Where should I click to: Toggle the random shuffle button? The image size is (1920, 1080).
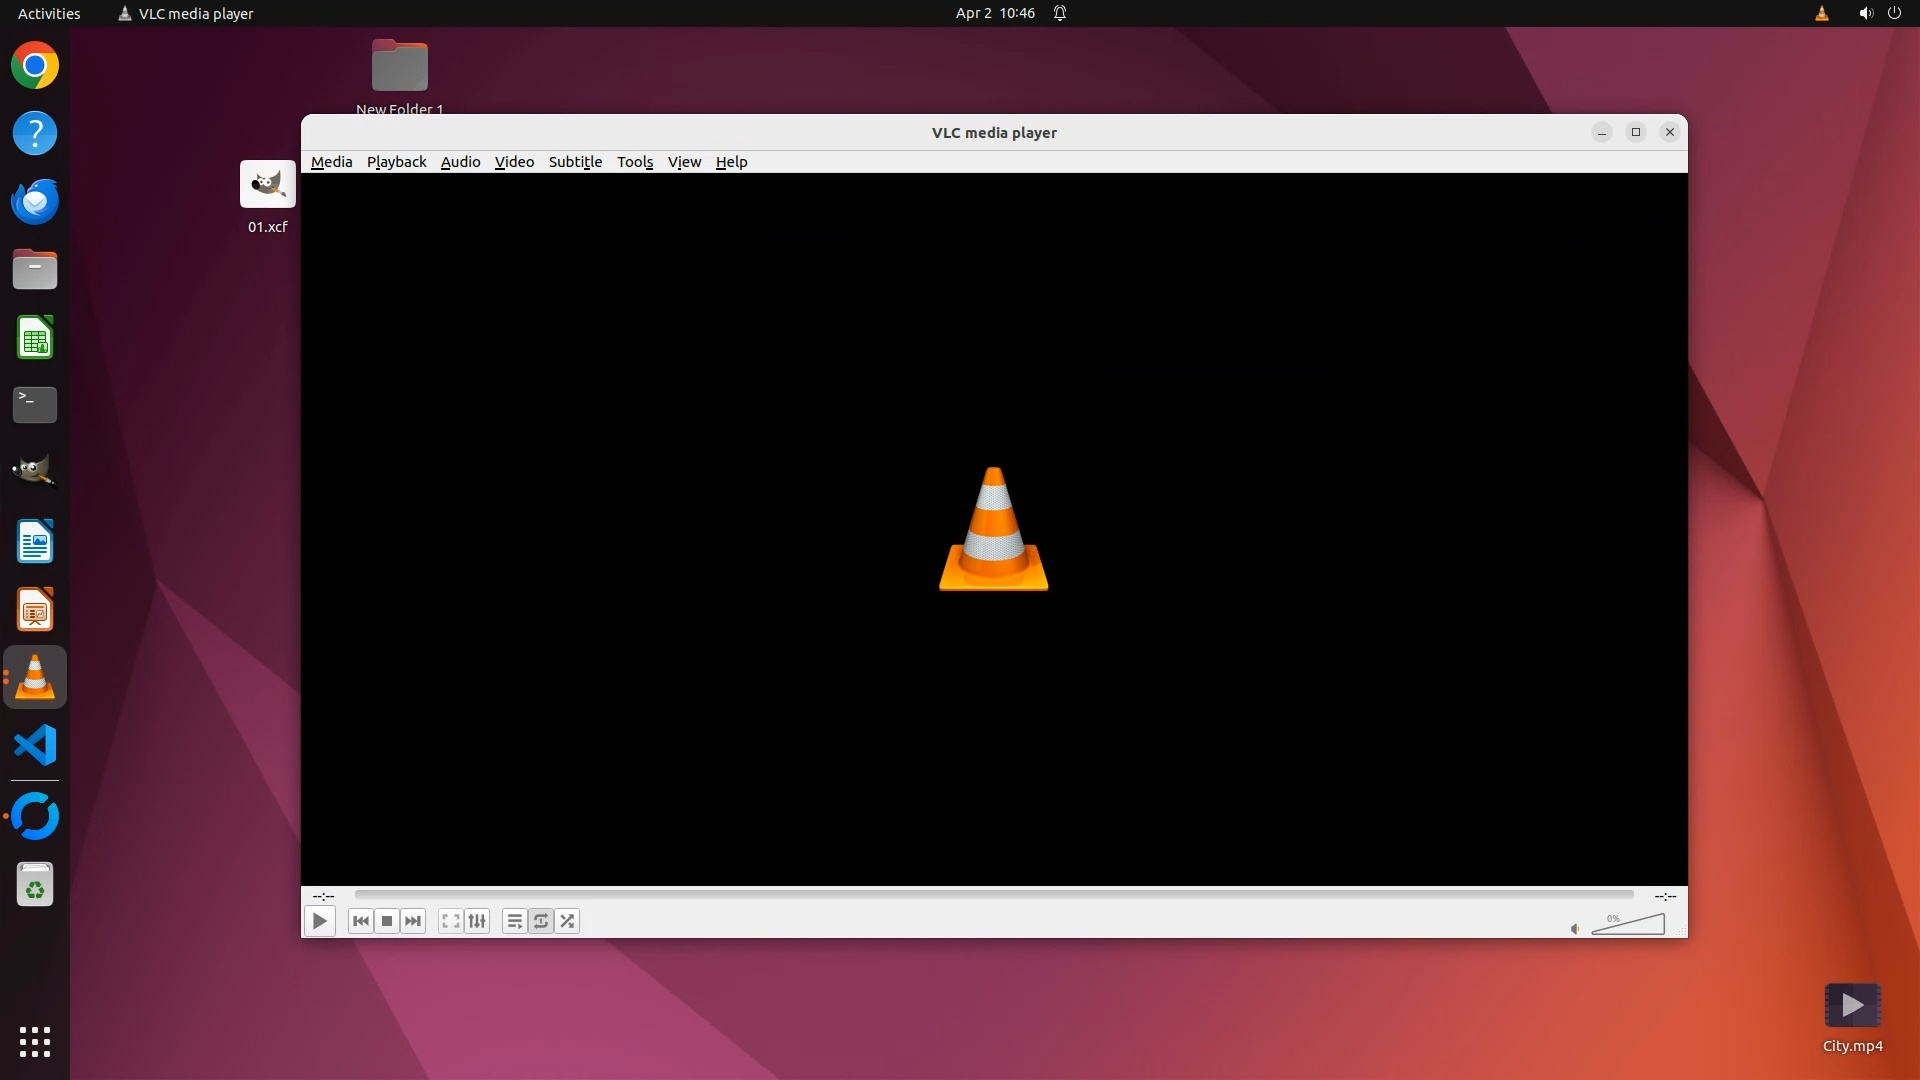tap(567, 921)
